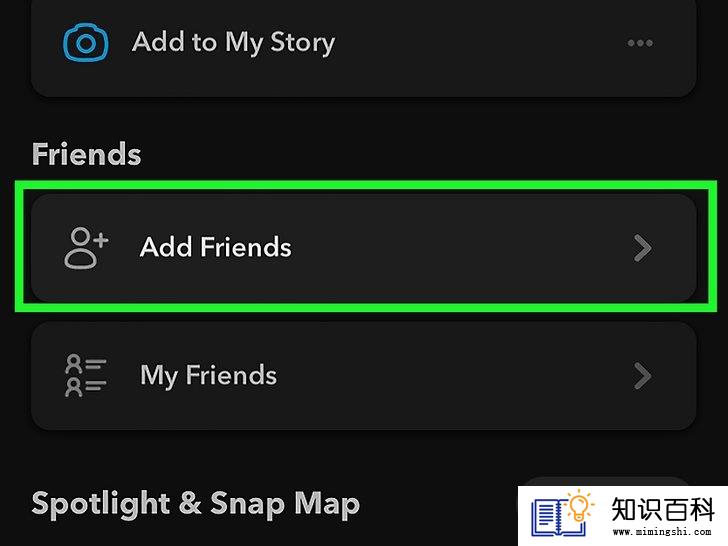Viewport: 728px width, 546px height.
Task: Tap the blue camera icon for My Story
Action: tap(86, 43)
